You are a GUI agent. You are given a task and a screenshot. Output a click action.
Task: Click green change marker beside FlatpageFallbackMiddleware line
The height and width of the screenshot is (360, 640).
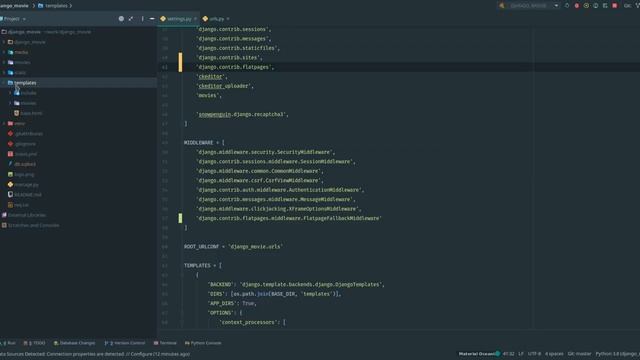pyautogui.click(x=180, y=218)
